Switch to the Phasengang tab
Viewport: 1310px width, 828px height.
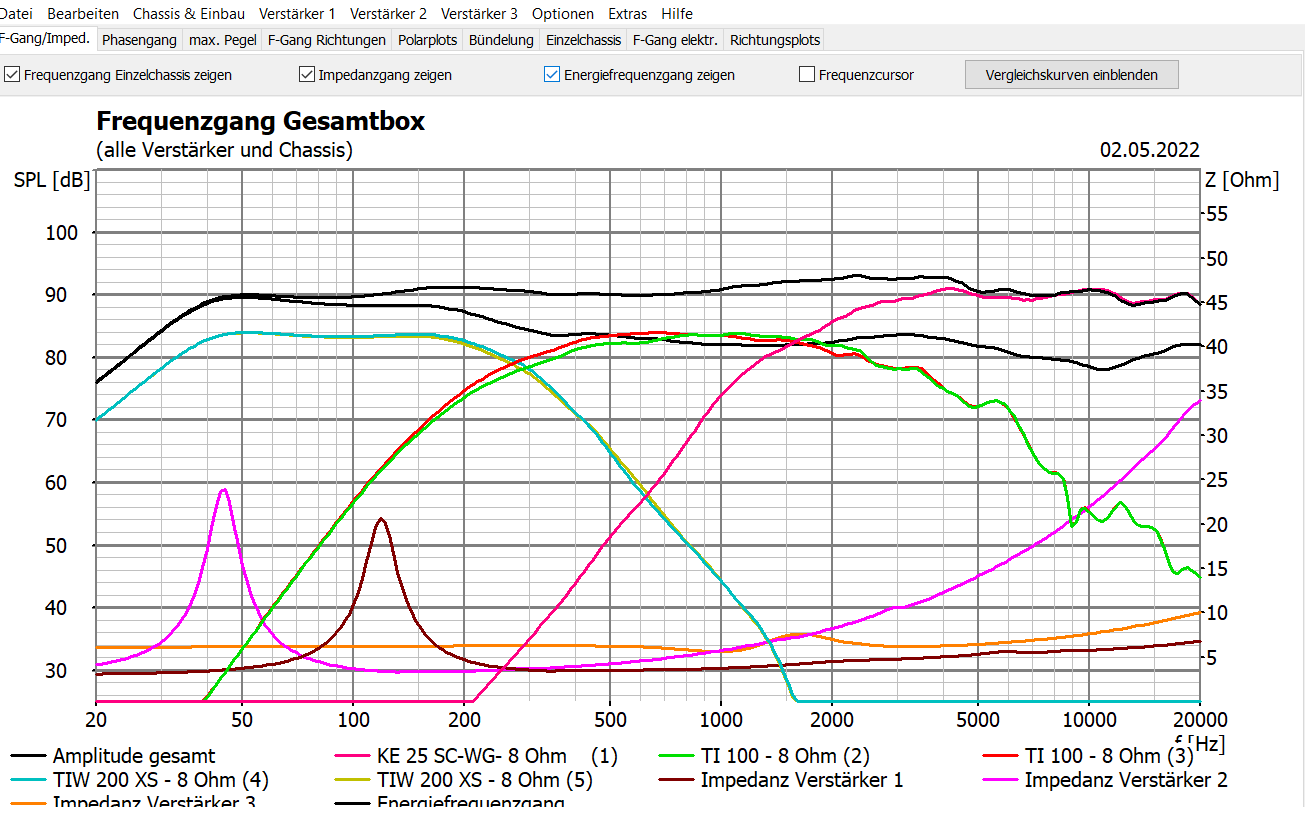coord(139,40)
